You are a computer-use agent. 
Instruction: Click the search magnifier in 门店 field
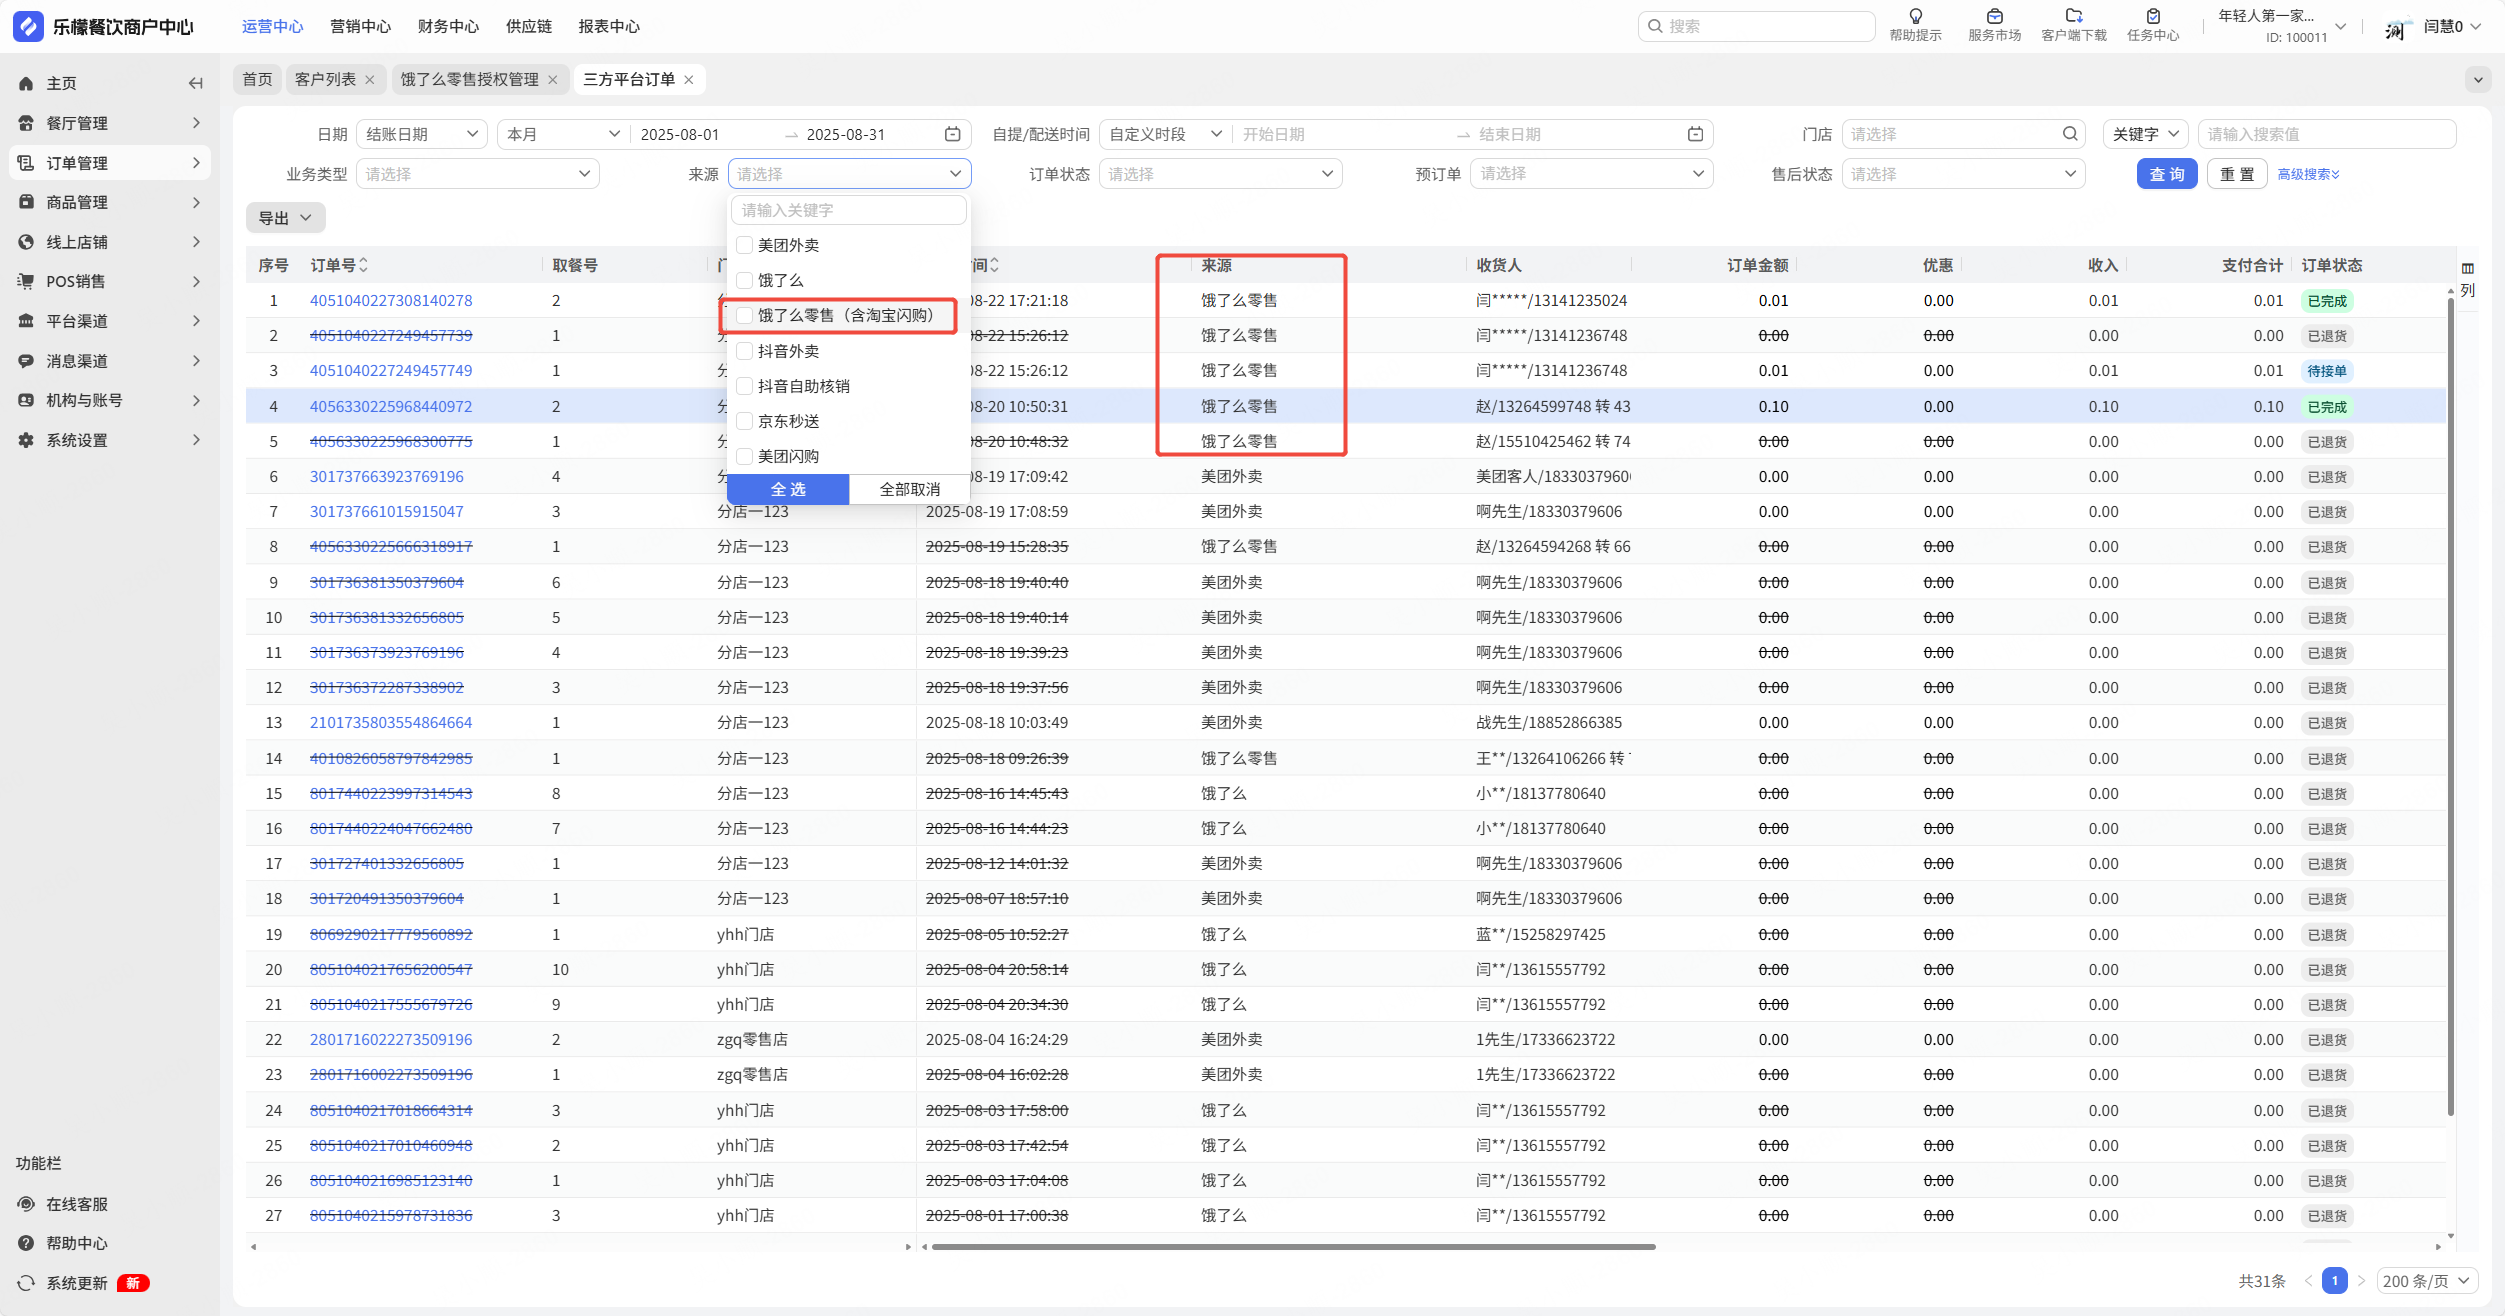[2070, 134]
